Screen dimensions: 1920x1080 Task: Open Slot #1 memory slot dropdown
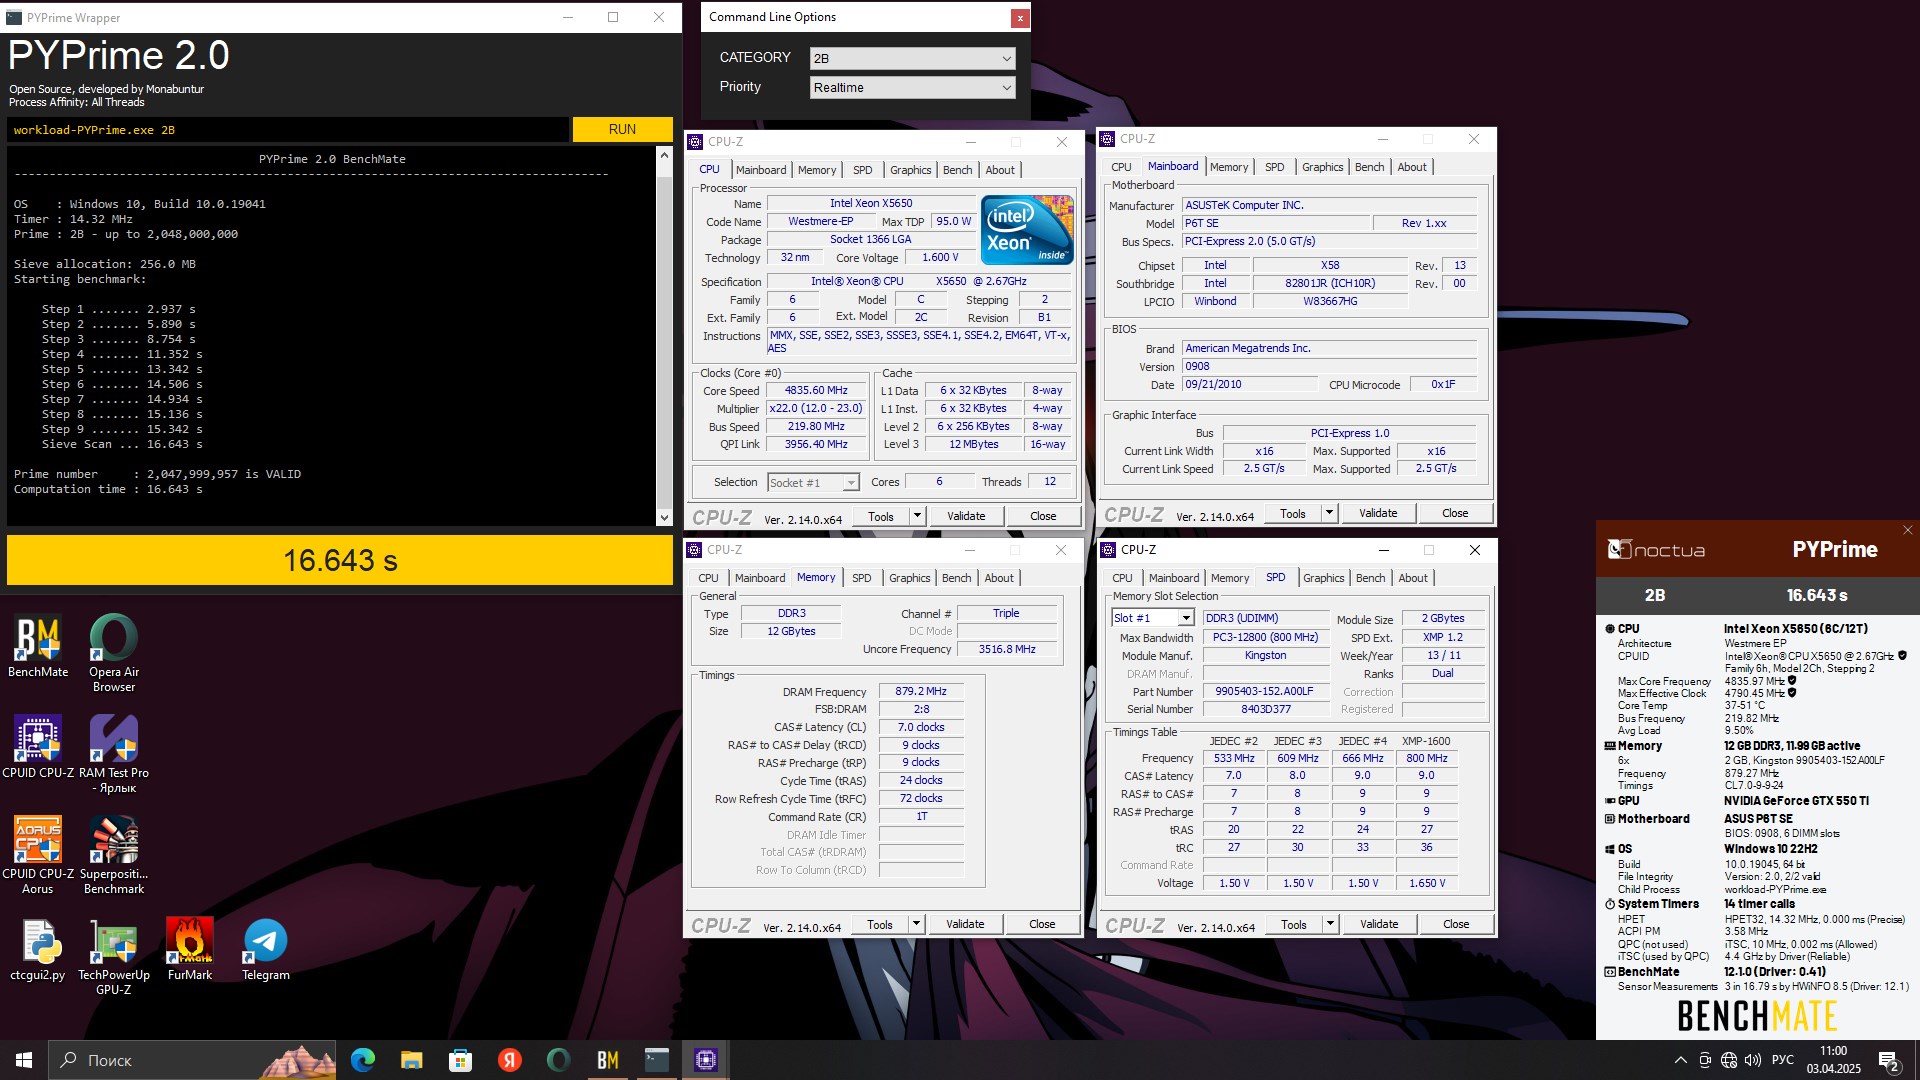(1152, 618)
